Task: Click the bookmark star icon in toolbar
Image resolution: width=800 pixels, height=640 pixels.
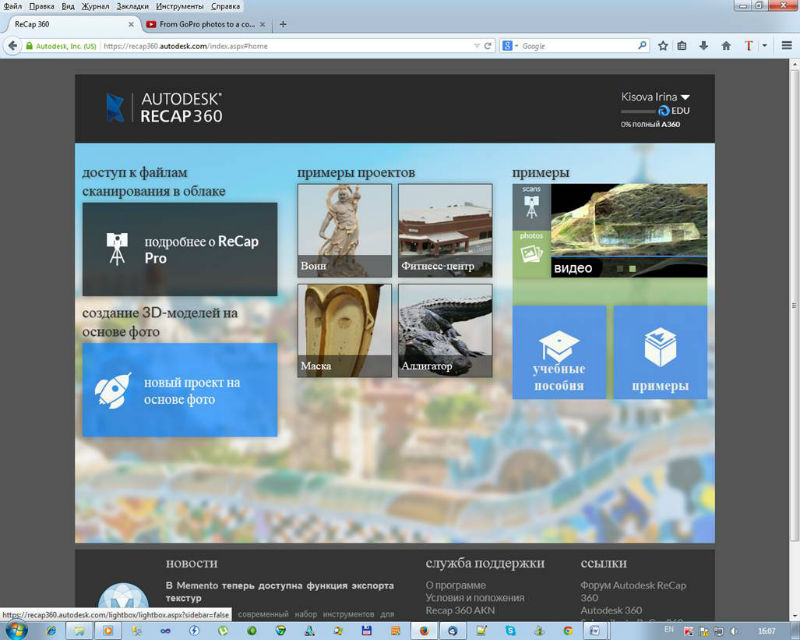Action: click(663, 46)
